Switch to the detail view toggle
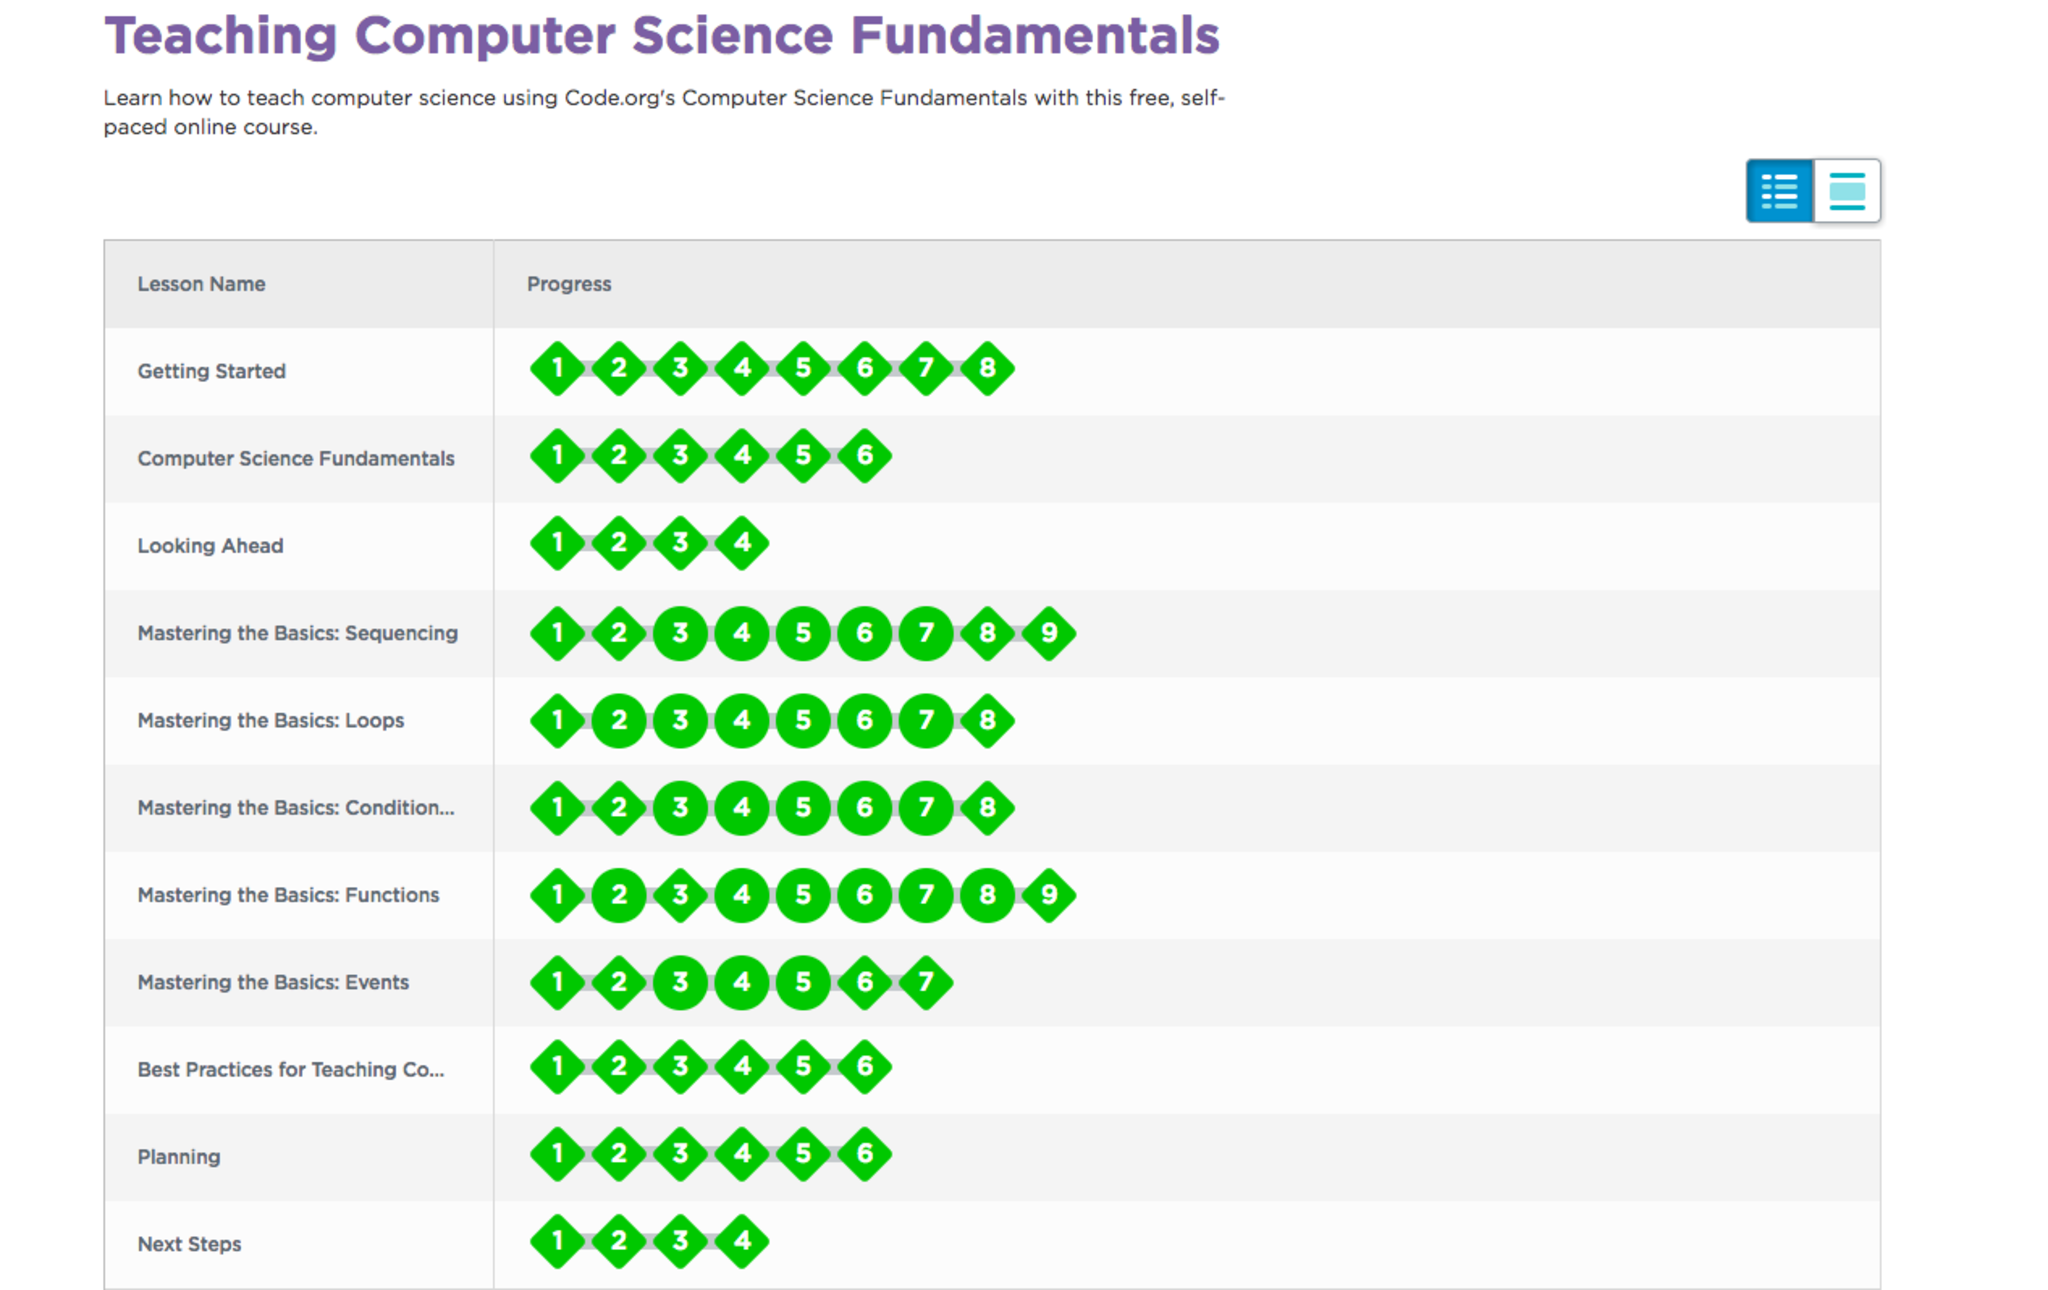 tap(1846, 191)
